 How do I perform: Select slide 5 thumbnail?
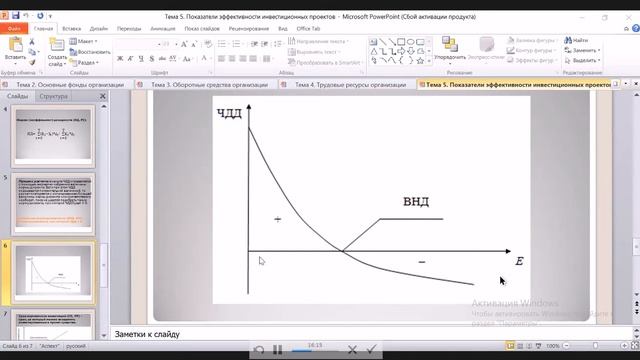[x=53, y=203]
